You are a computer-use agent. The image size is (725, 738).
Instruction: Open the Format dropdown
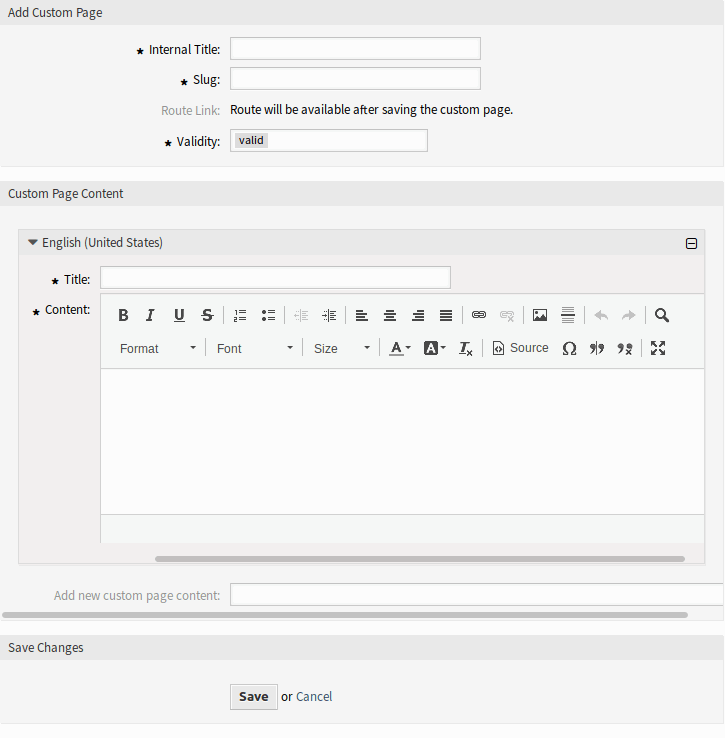[x=158, y=348]
